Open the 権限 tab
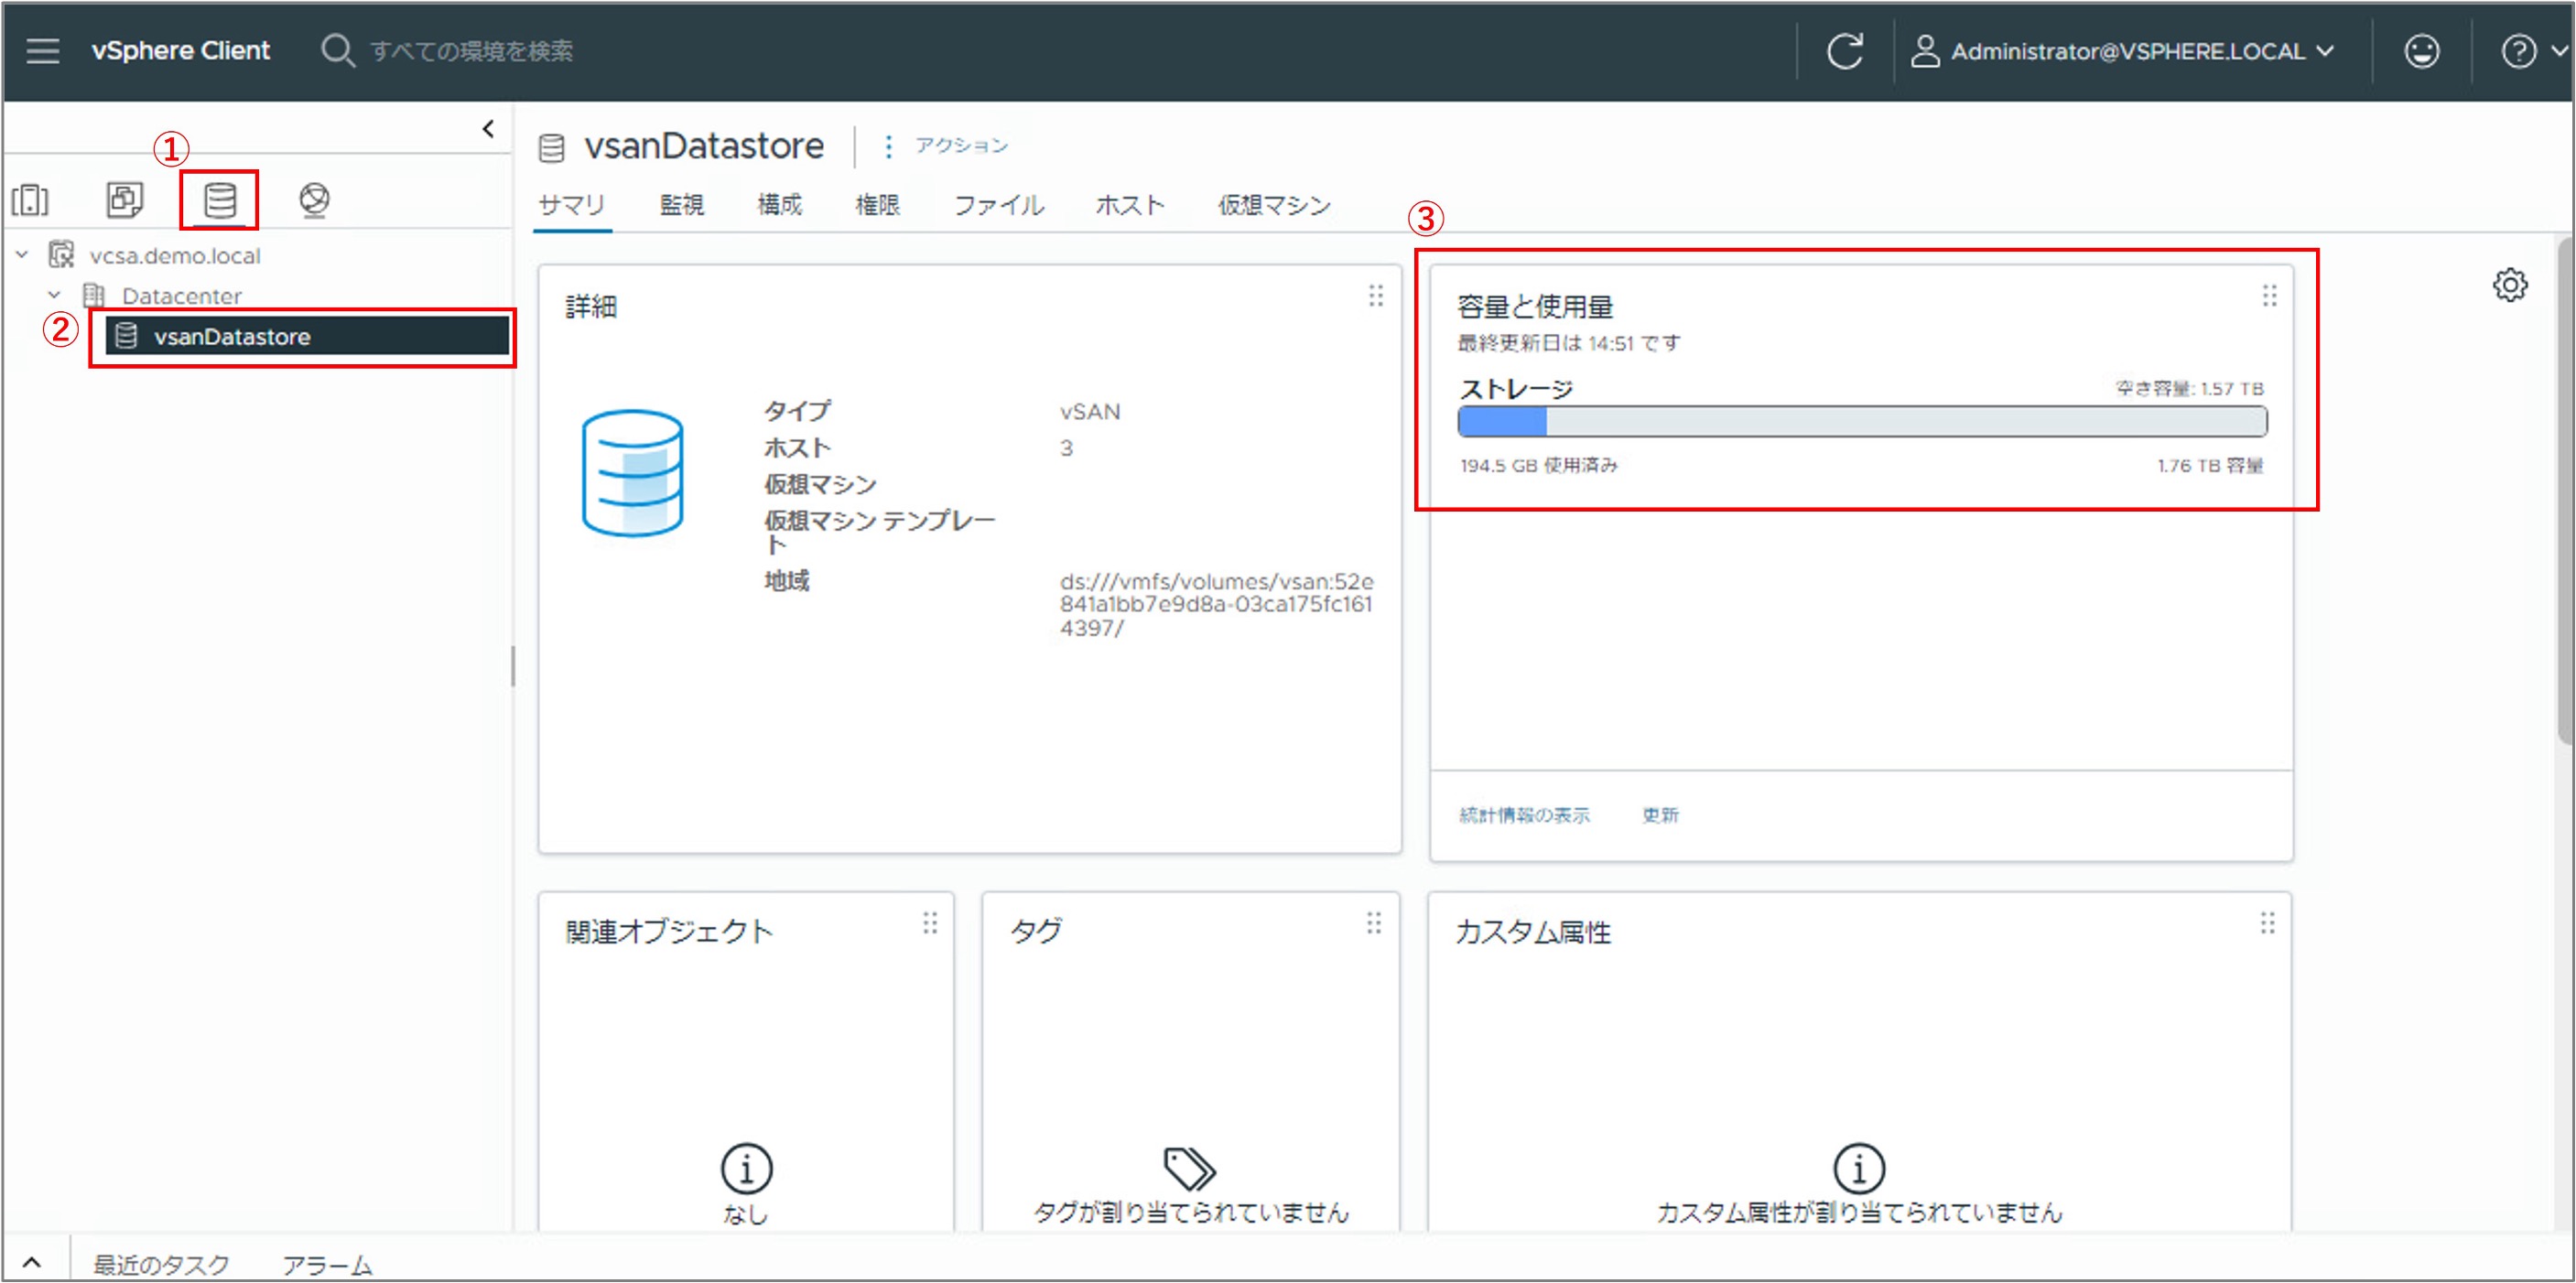 [x=877, y=205]
